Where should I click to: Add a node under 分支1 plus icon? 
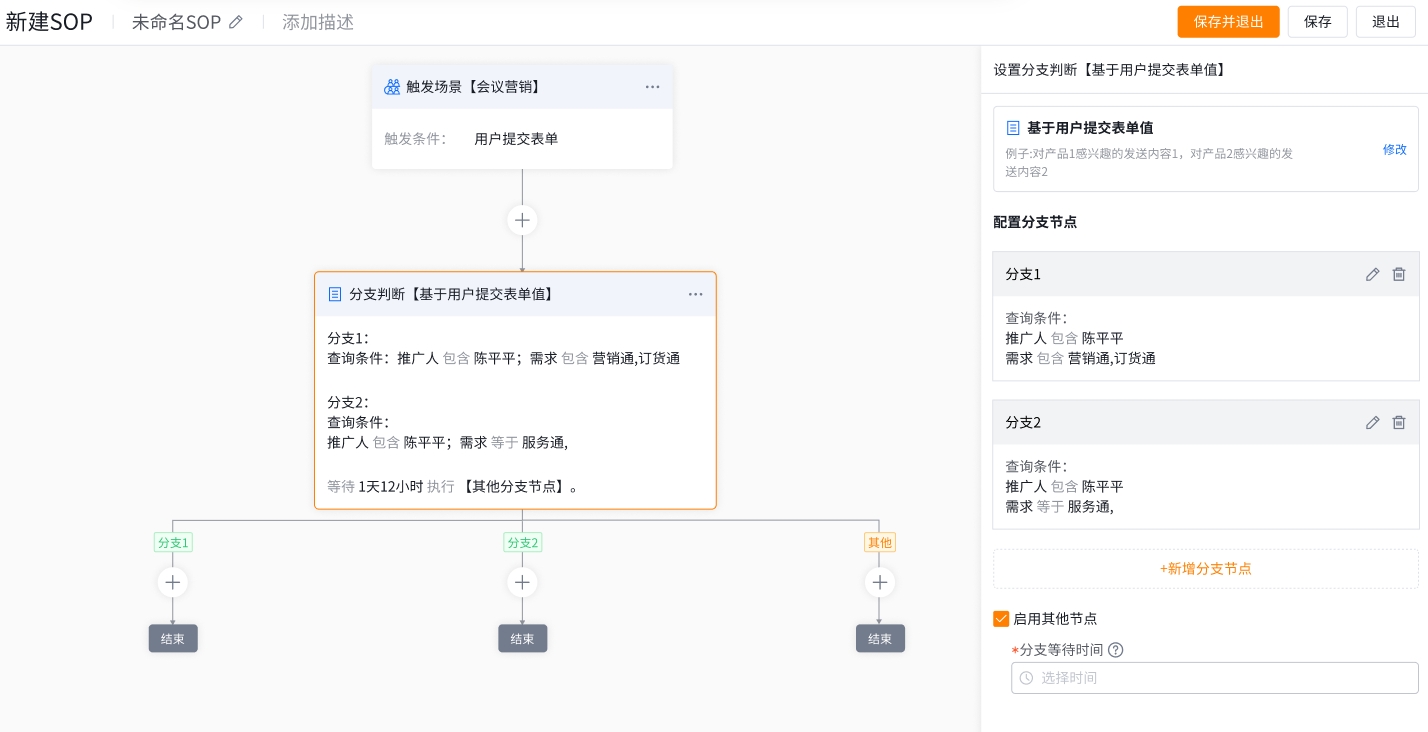click(x=173, y=582)
